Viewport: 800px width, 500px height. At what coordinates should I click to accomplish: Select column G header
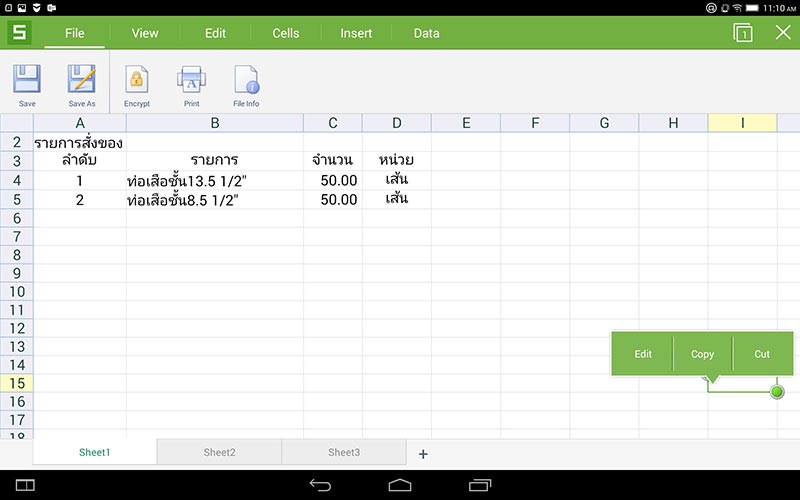(604, 123)
